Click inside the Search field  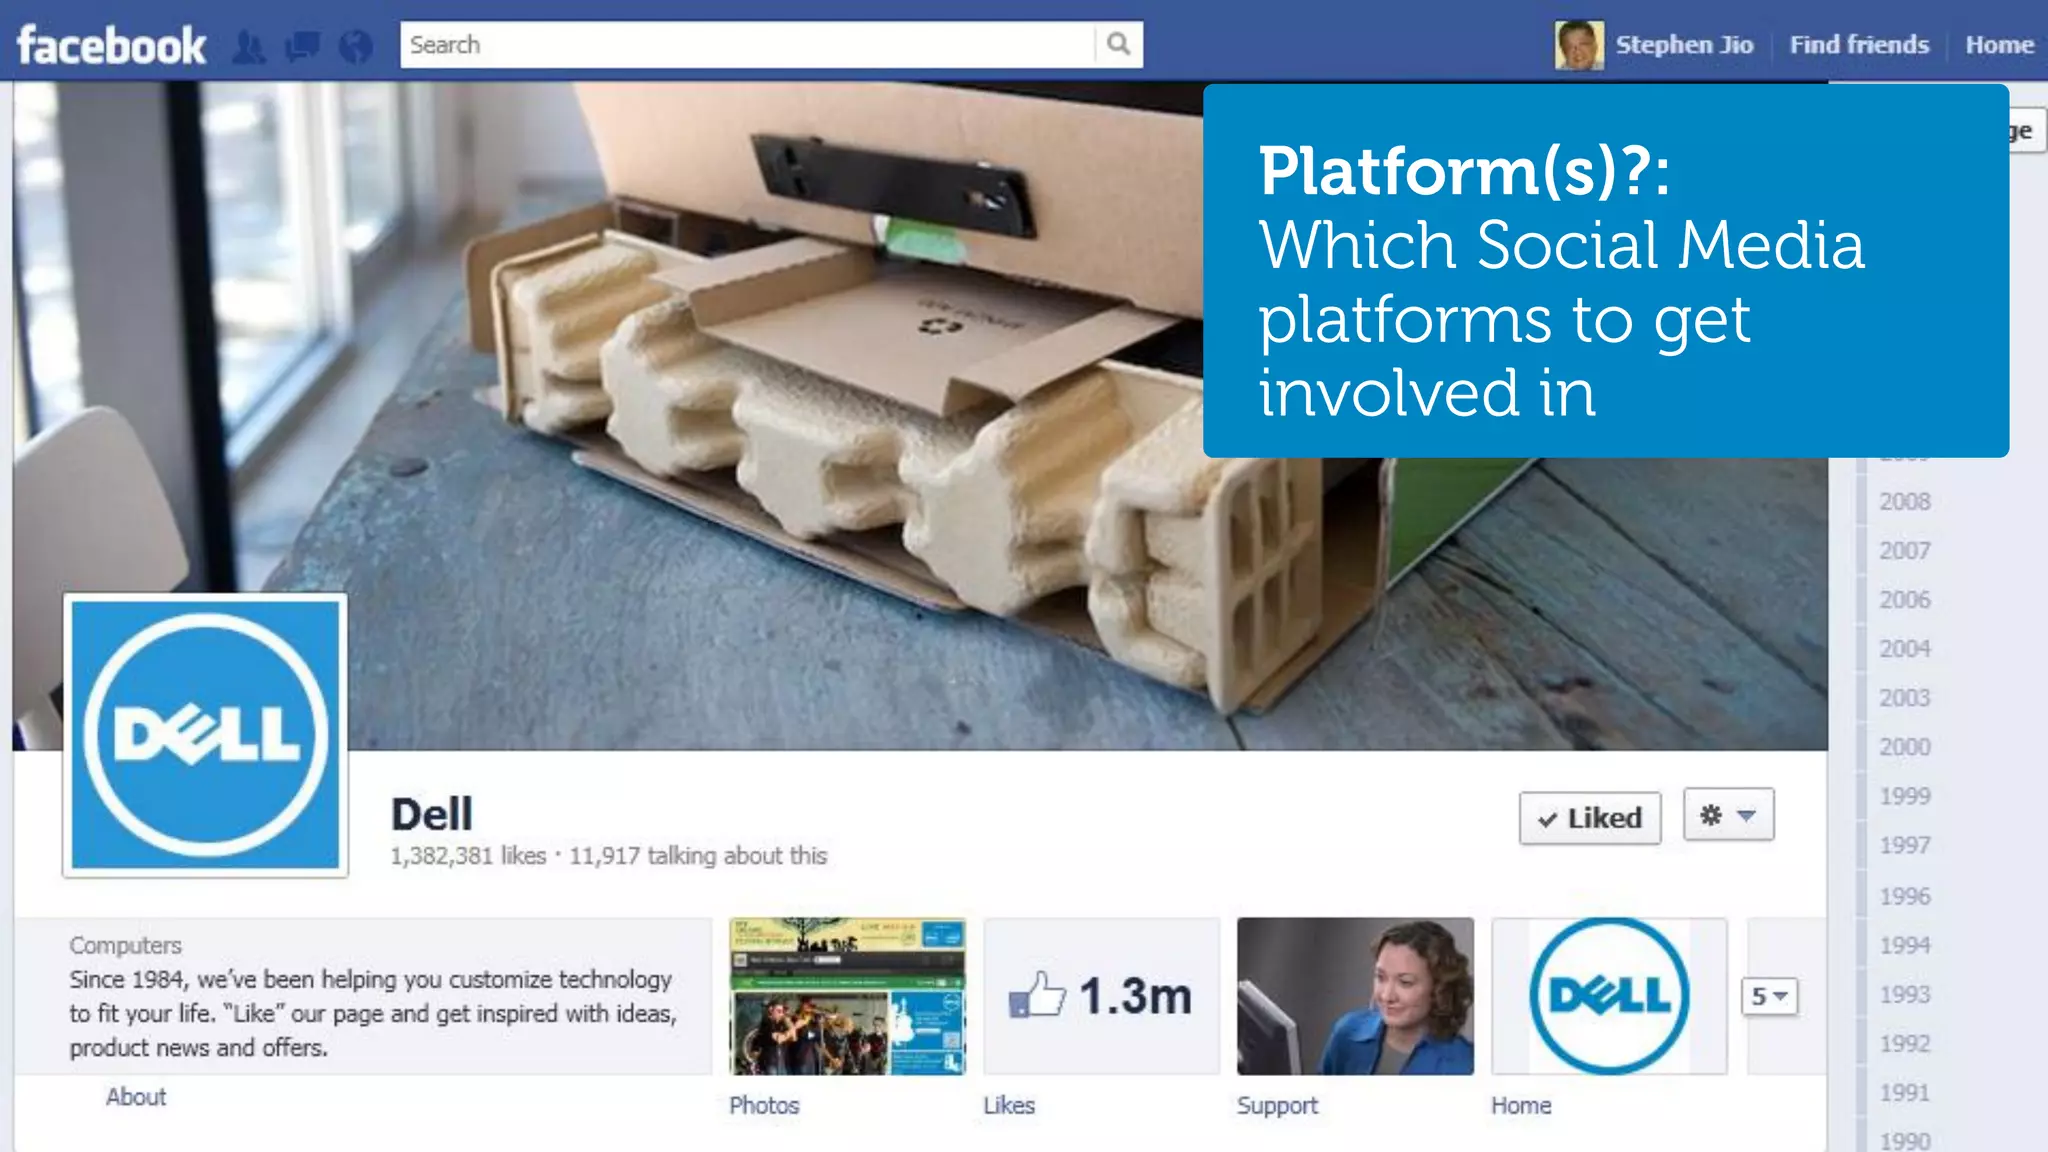click(748, 44)
